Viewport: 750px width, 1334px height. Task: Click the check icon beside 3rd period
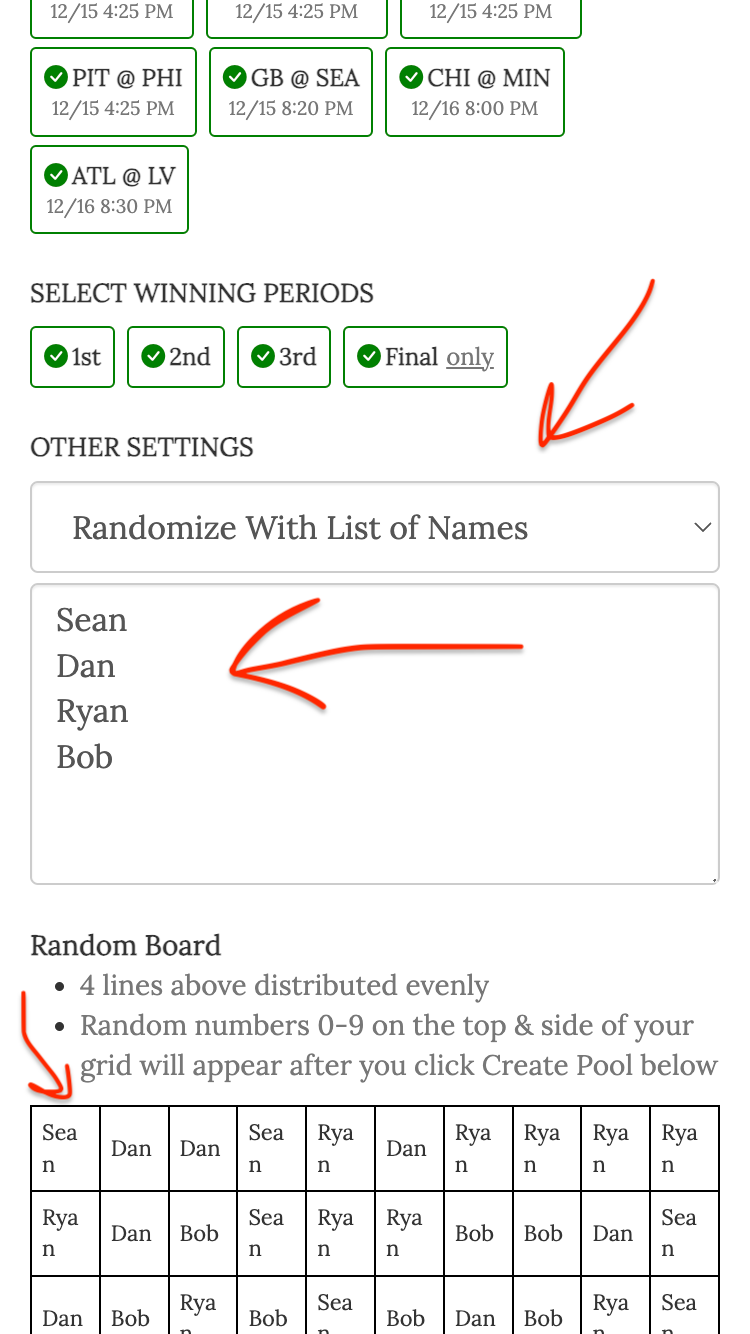pos(263,356)
